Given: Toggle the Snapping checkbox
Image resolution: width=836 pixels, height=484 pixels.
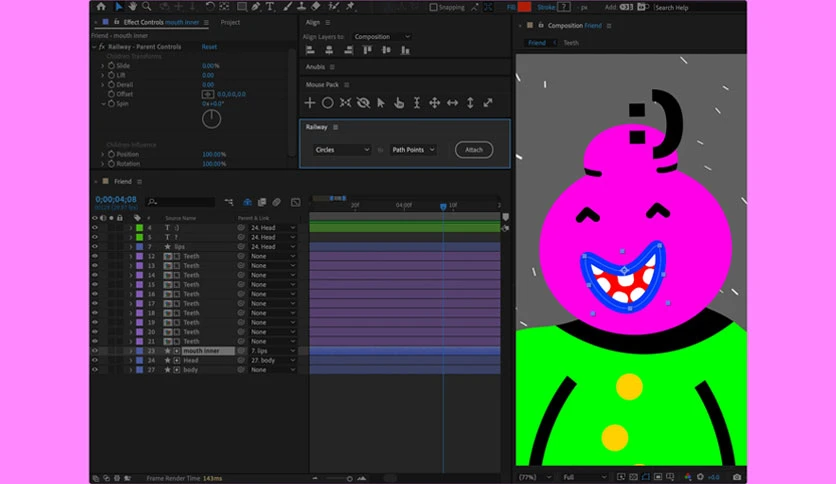Looking at the screenshot, I should 433,7.
